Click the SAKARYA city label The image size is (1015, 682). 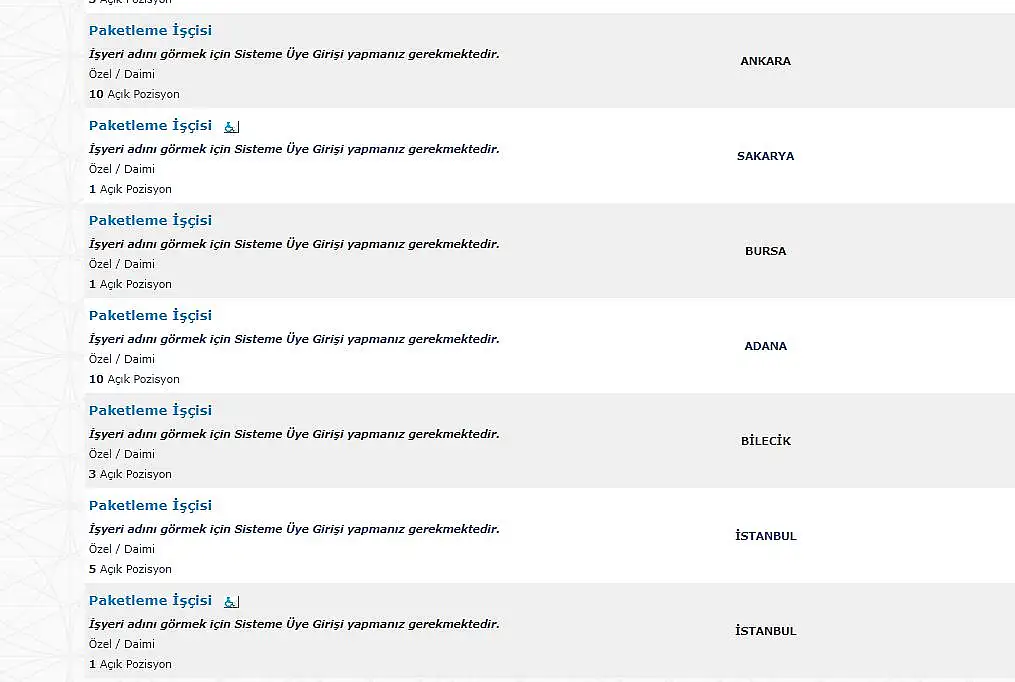766,156
